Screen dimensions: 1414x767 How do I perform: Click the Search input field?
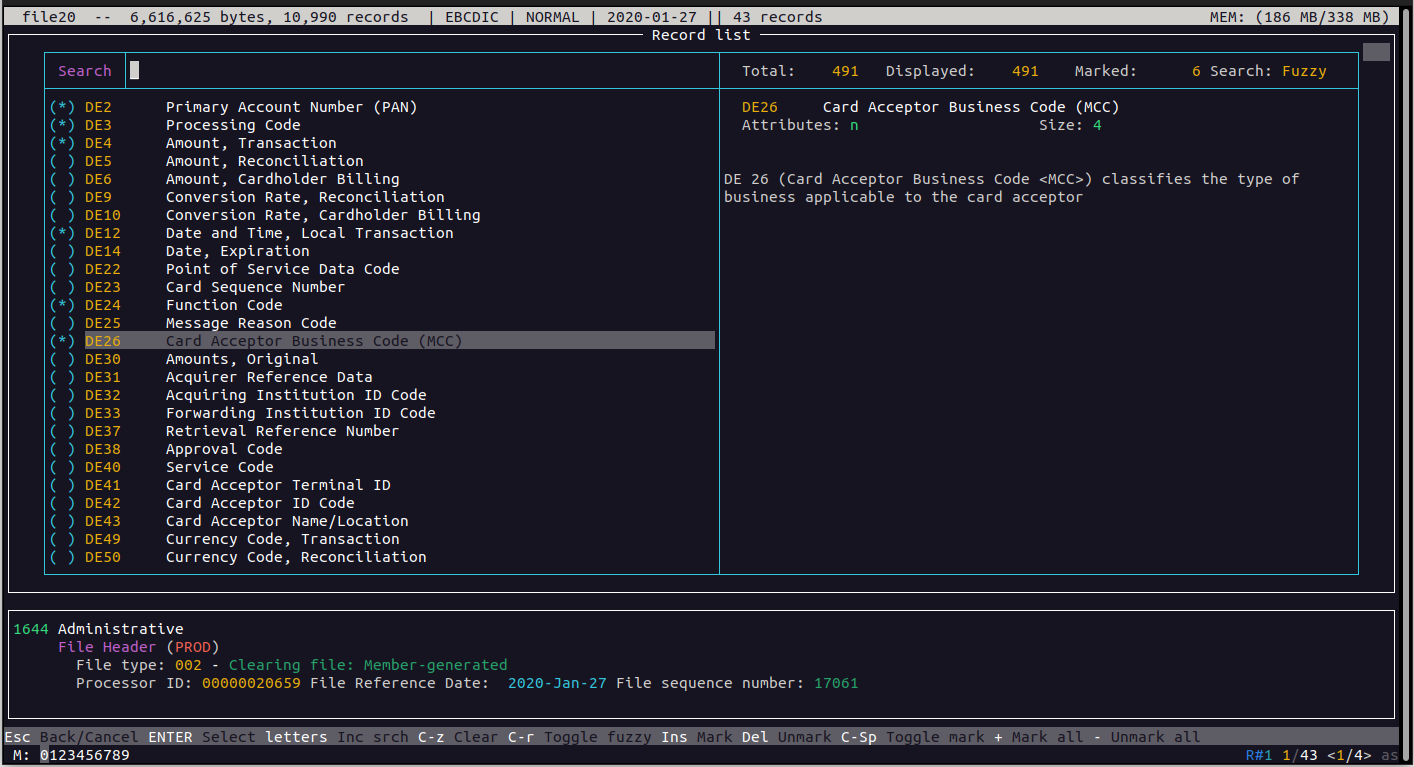click(x=420, y=71)
